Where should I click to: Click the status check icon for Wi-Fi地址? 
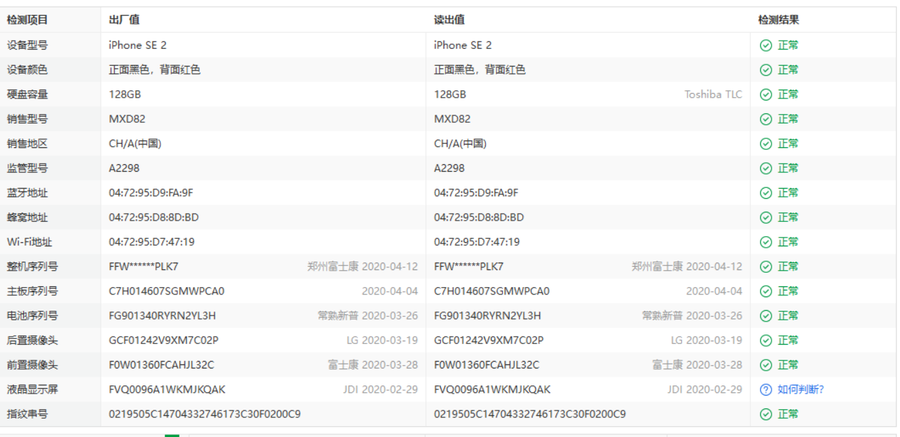coord(765,241)
